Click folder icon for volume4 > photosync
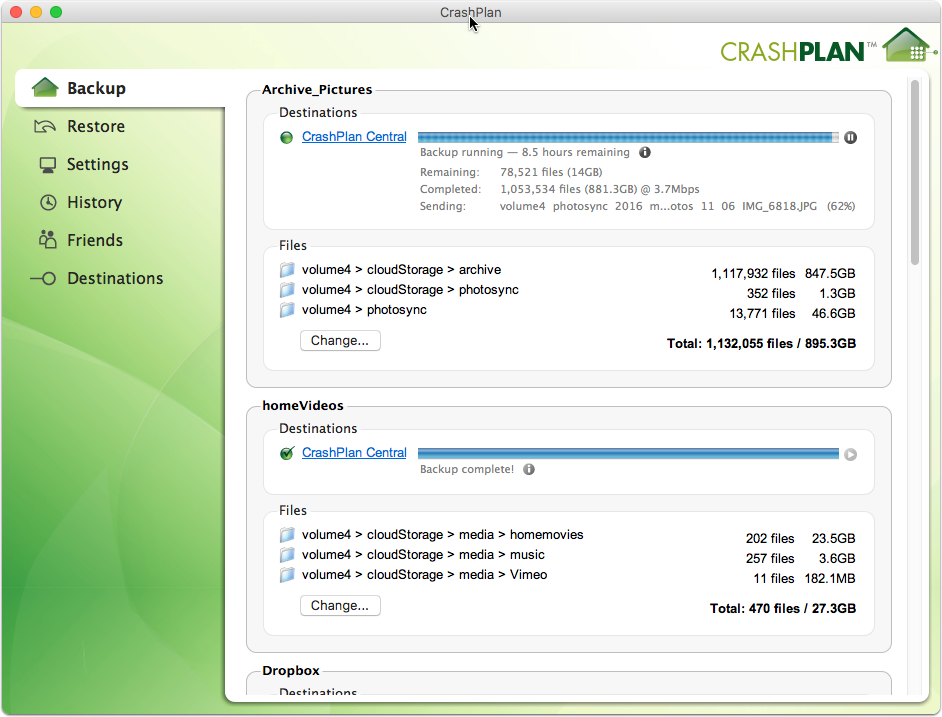The height and width of the screenshot is (717, 942). (x=287, y=310)
